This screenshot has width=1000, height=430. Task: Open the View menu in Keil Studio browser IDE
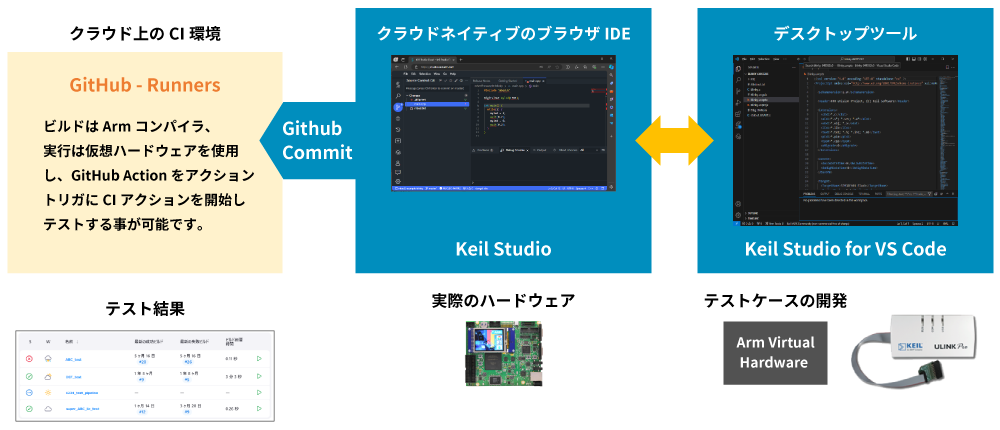(x=437, y=74)
